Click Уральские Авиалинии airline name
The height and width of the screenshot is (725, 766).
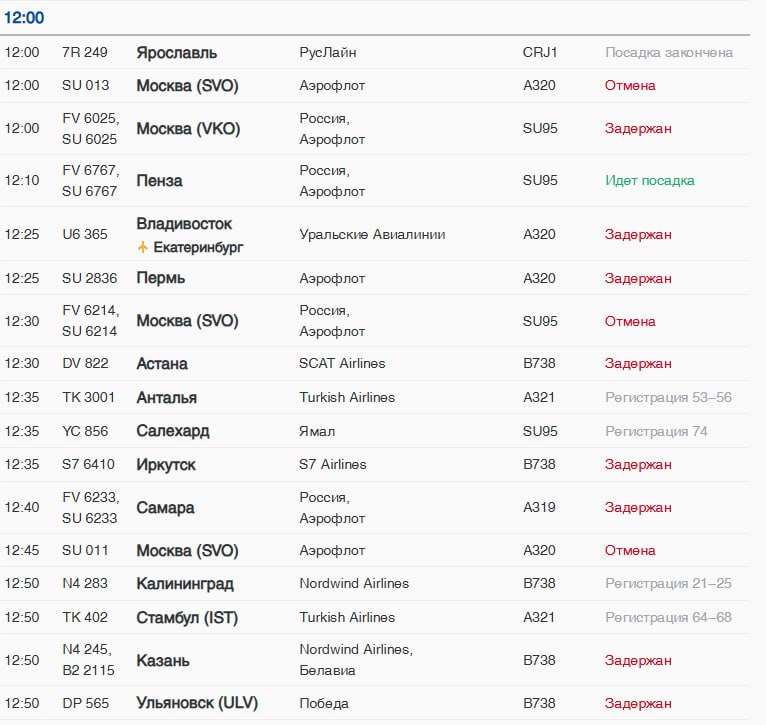click(x=372, y=235)
